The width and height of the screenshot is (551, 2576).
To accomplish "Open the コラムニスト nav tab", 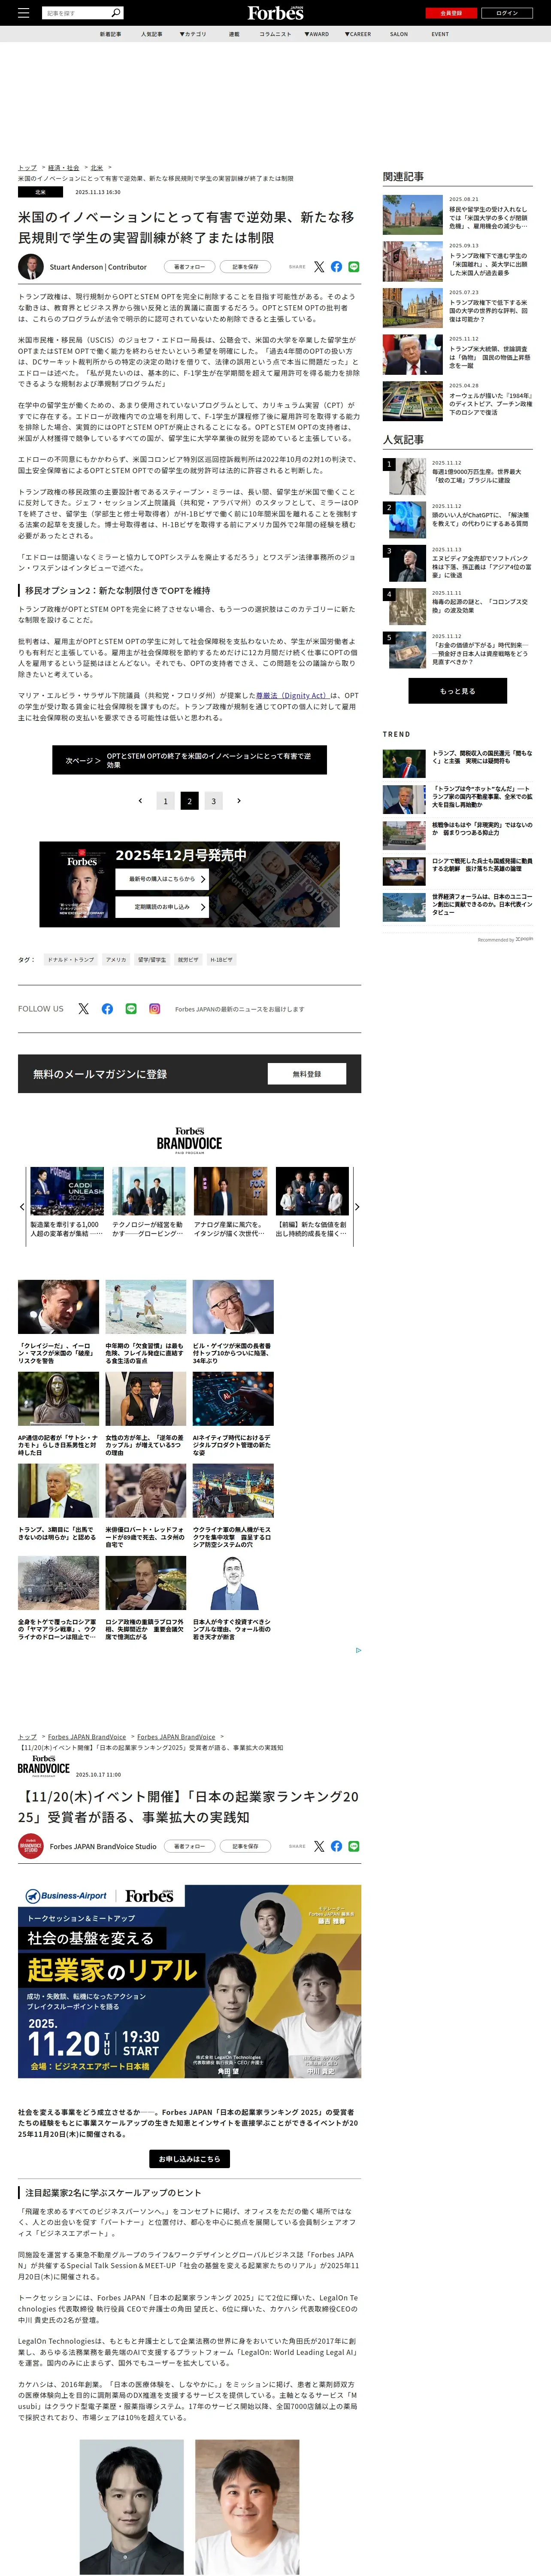I will (275, 34).
